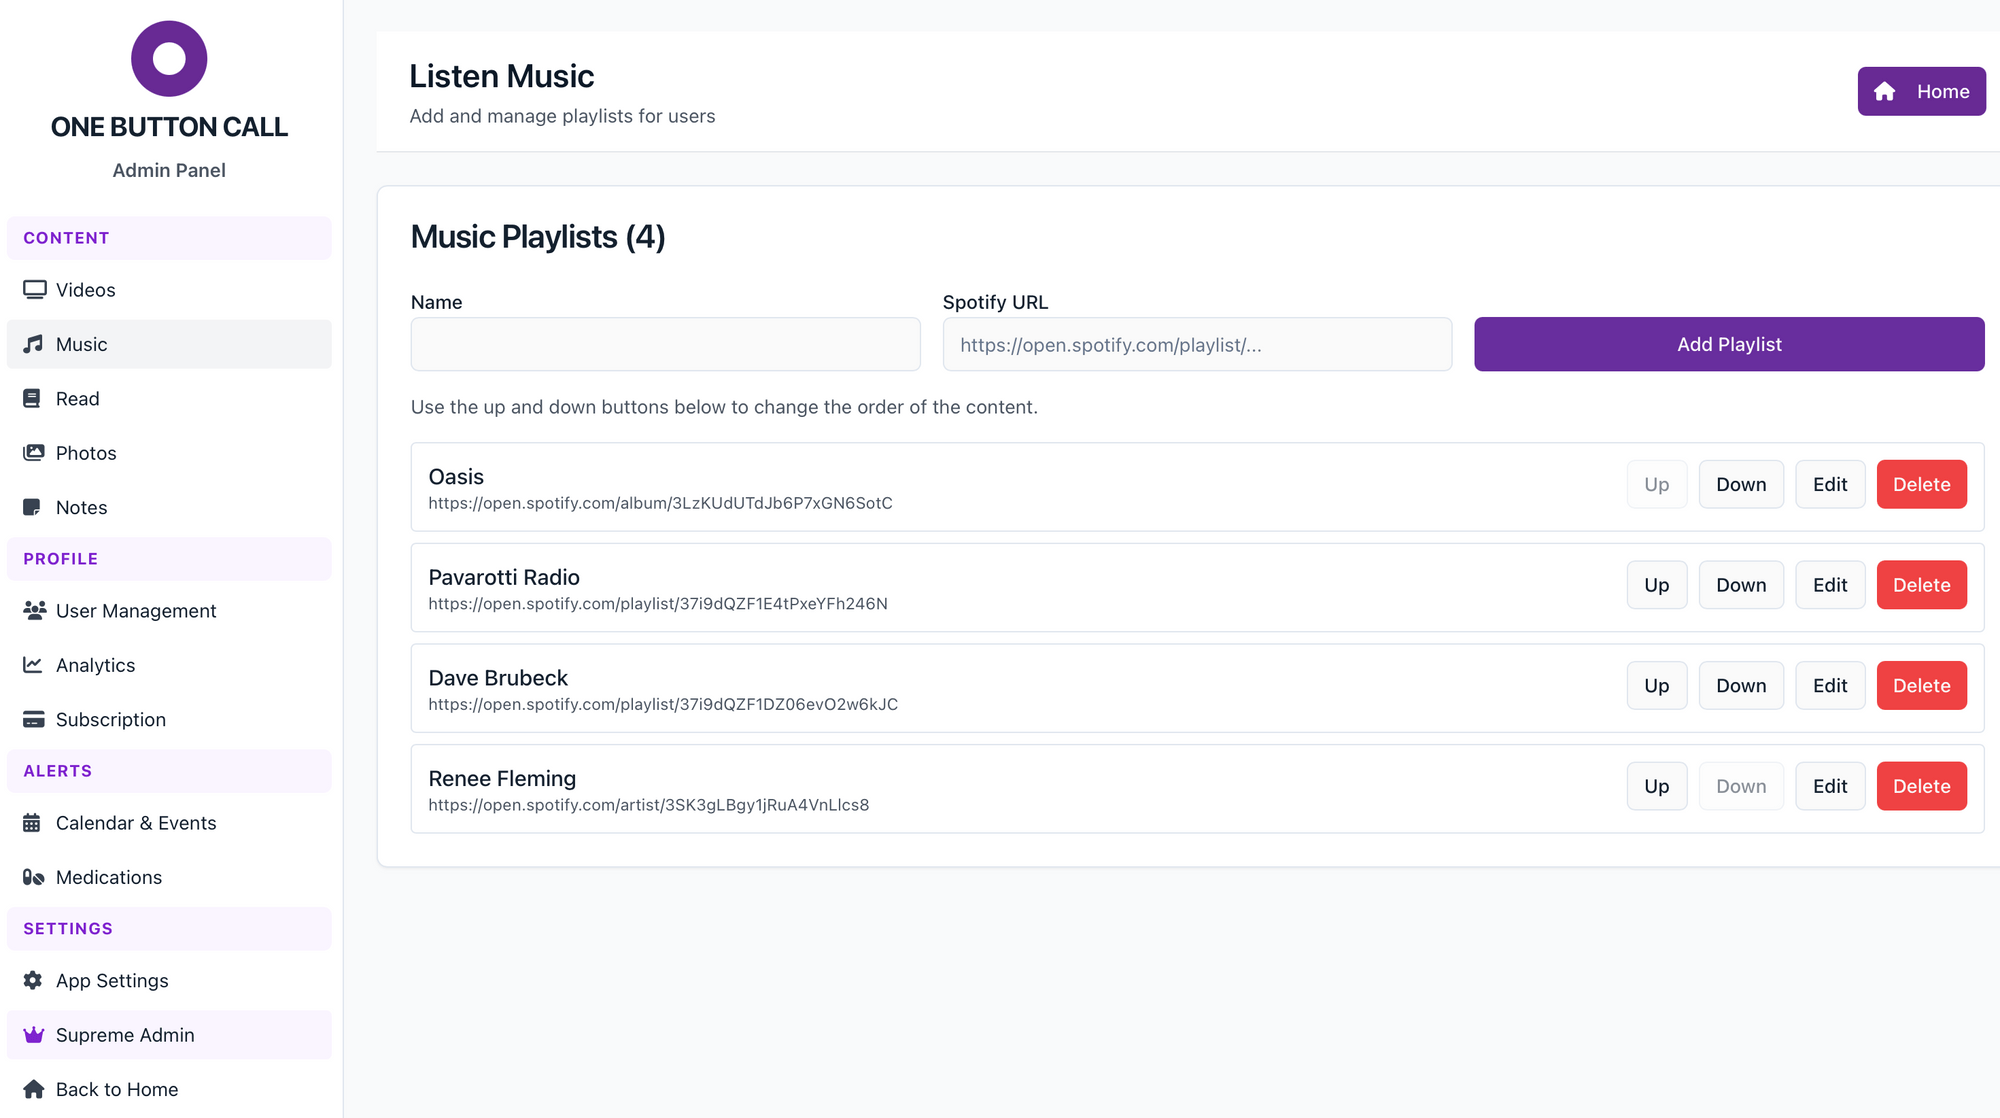Open Notes in the sidebar
This screenshot has width=2000, height=1118.
tap(81, 508)
